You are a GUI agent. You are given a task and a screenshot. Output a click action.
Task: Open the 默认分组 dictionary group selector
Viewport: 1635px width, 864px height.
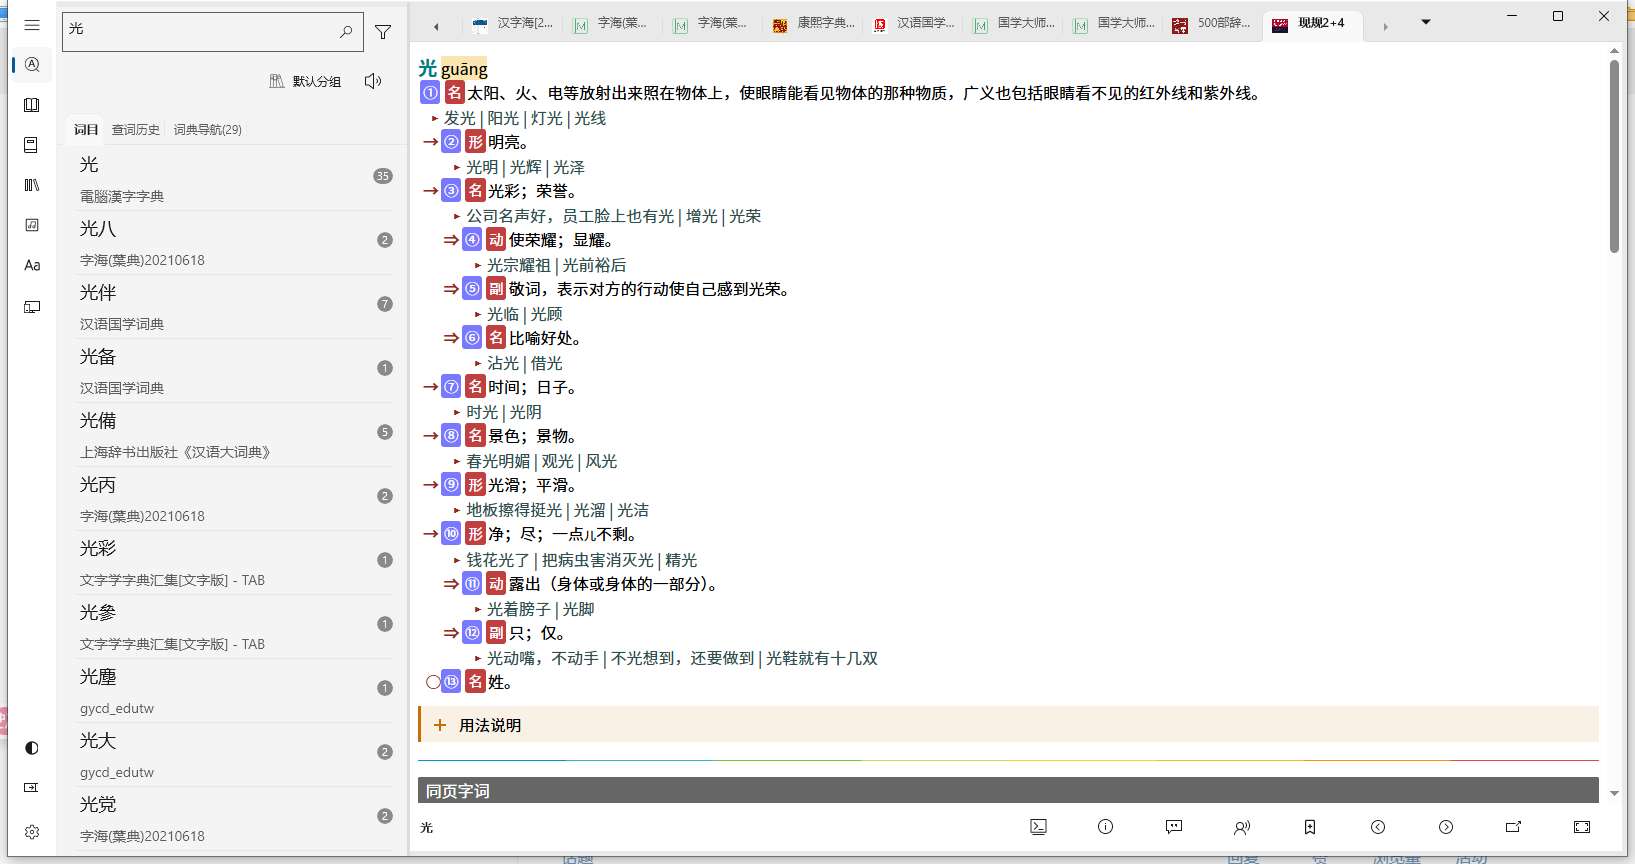pyautogui.click(x=306, y=81)
